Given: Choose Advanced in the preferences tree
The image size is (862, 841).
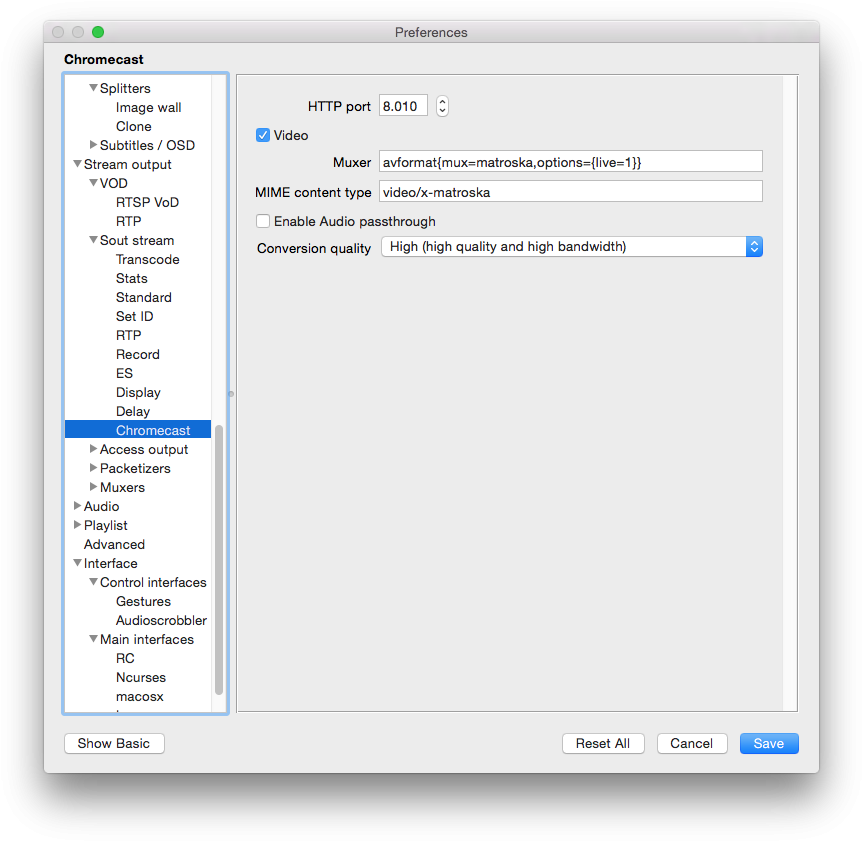Looking at the screenshot, I should pos(114,545).
